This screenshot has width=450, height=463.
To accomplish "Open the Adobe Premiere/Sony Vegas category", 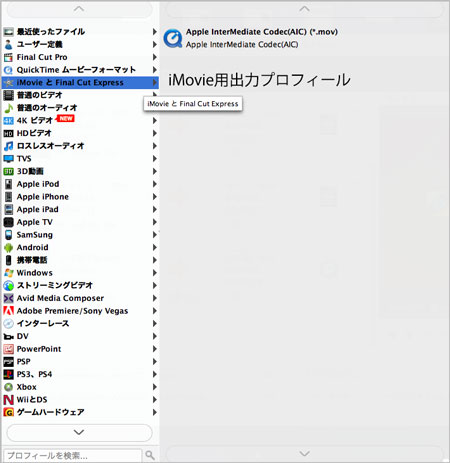I will coord(80,311).
